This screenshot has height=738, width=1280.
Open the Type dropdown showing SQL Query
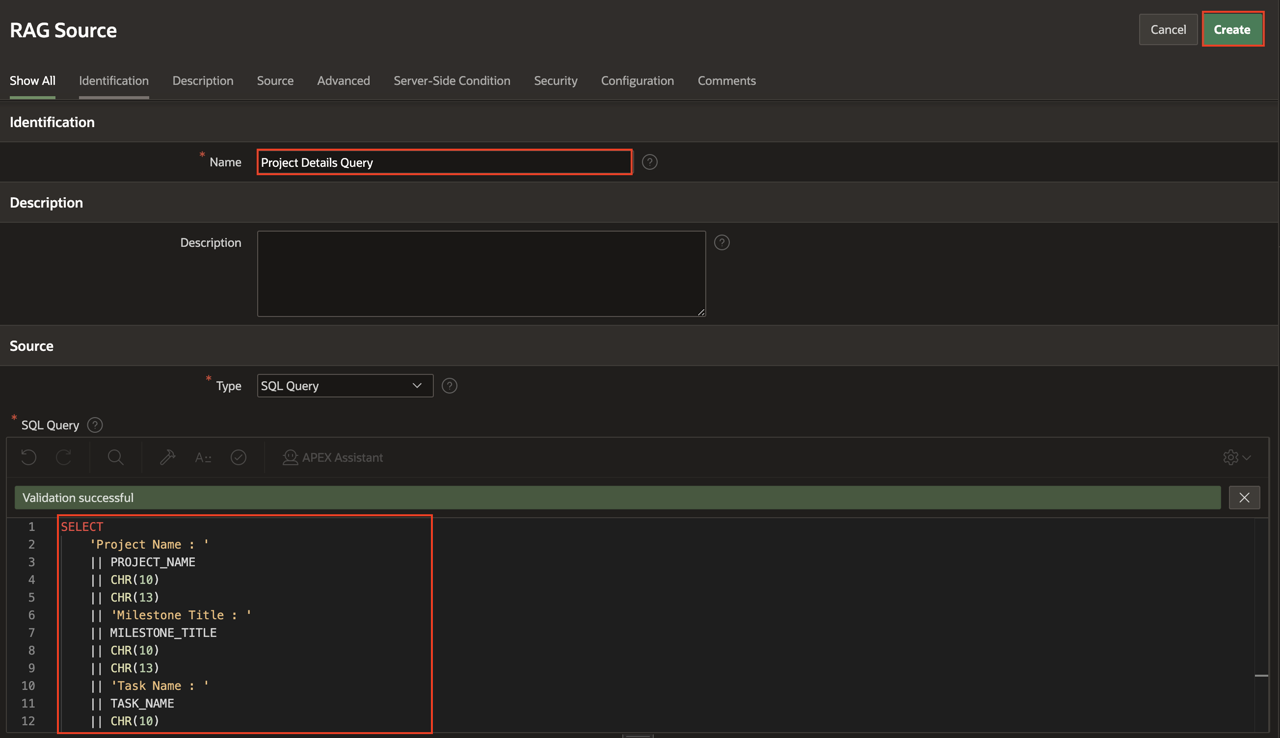(x=344, y=386)
